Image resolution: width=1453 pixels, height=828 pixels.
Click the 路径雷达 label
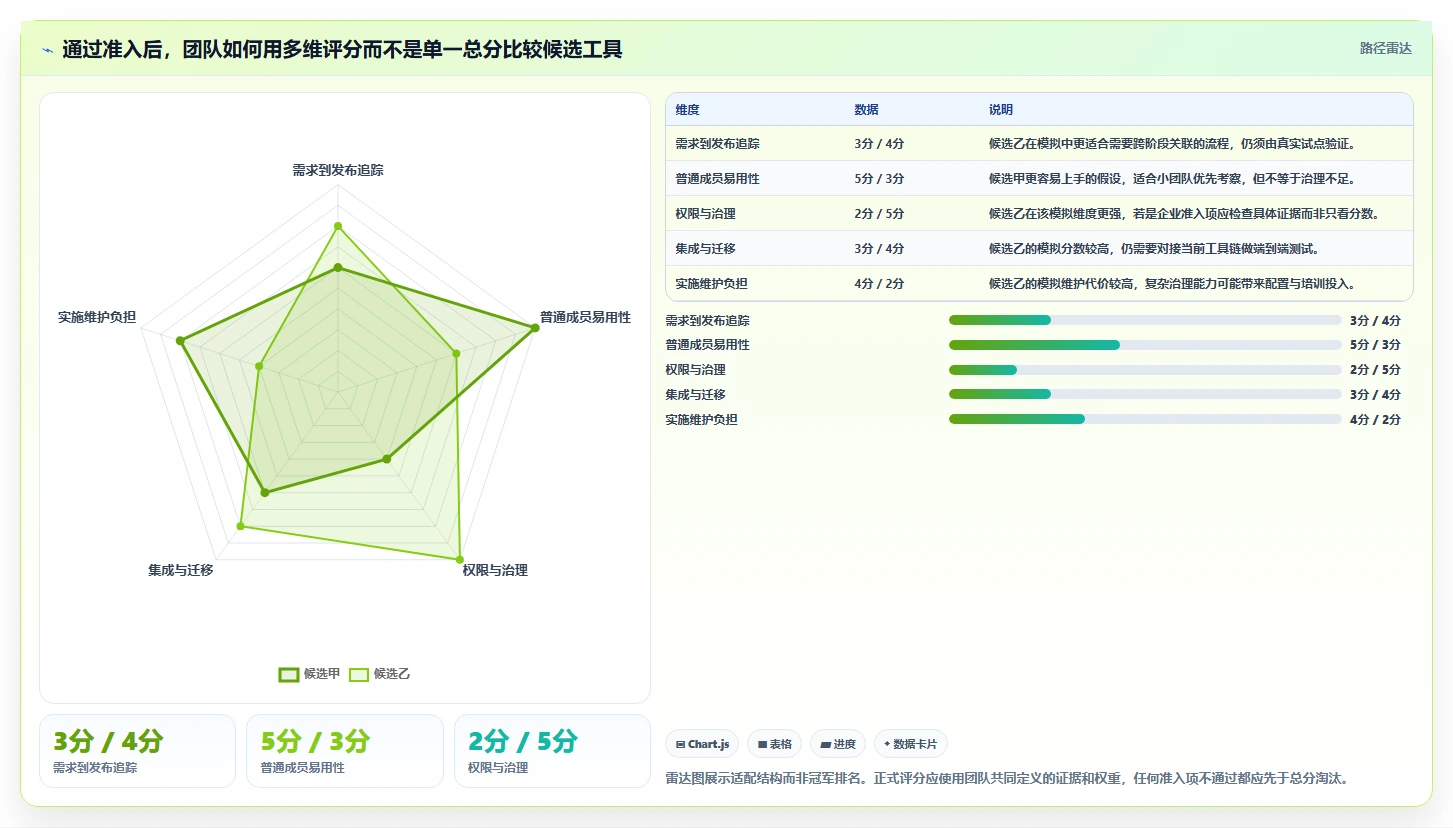click(1385, 48)
